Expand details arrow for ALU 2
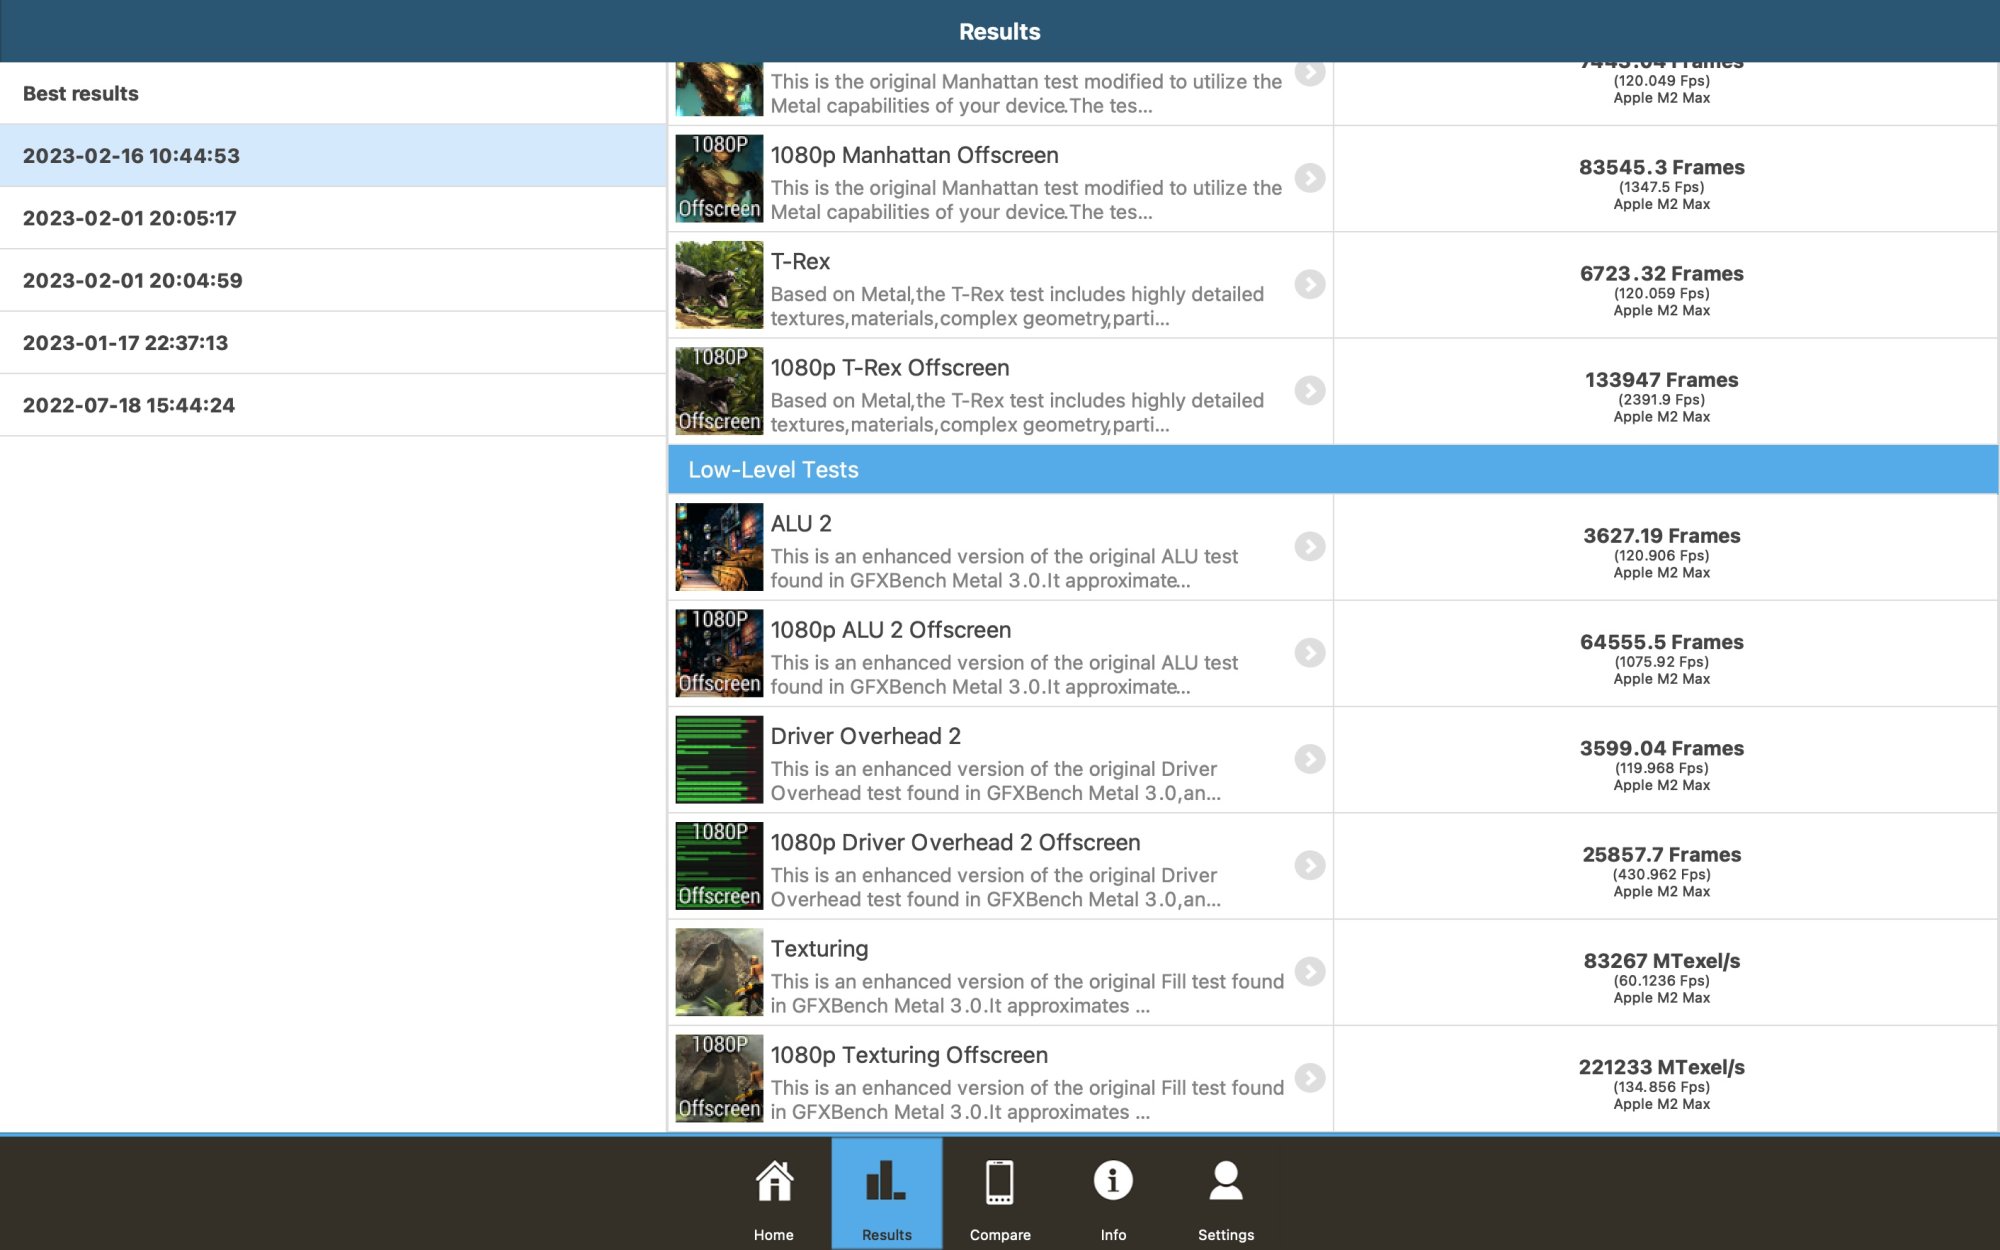 pos(1309,546)
